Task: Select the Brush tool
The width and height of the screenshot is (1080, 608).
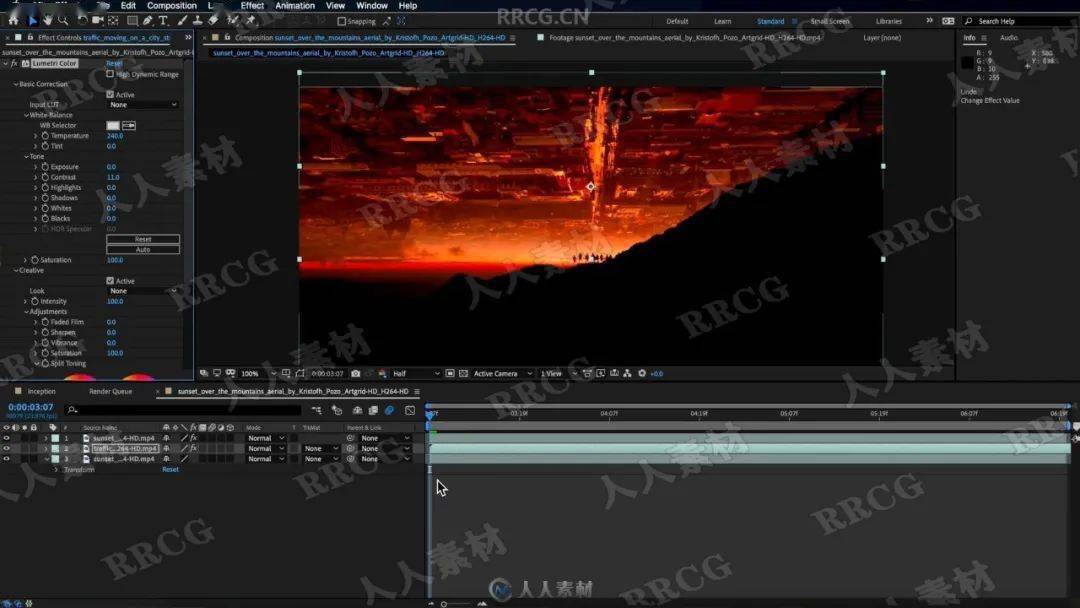Action: coord(182,21)
